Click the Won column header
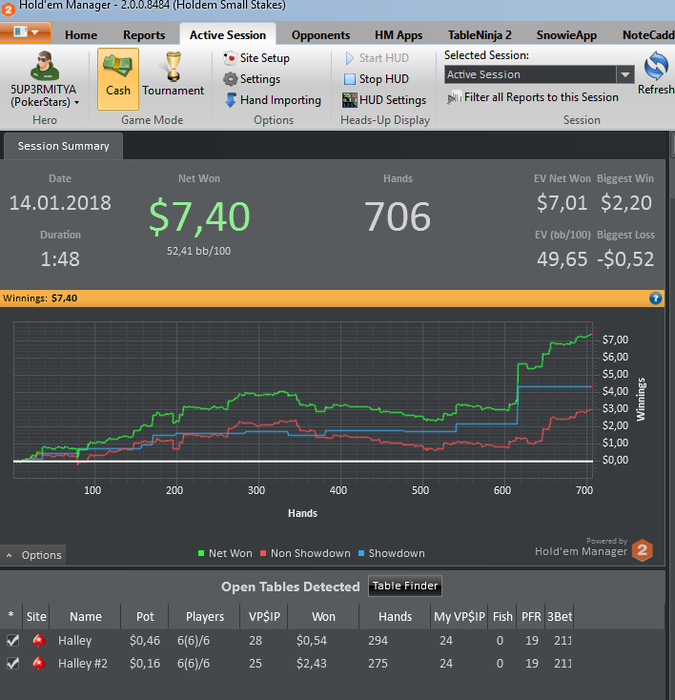The height and width of the screenshot is (700, 675). (x=324, y=617)
